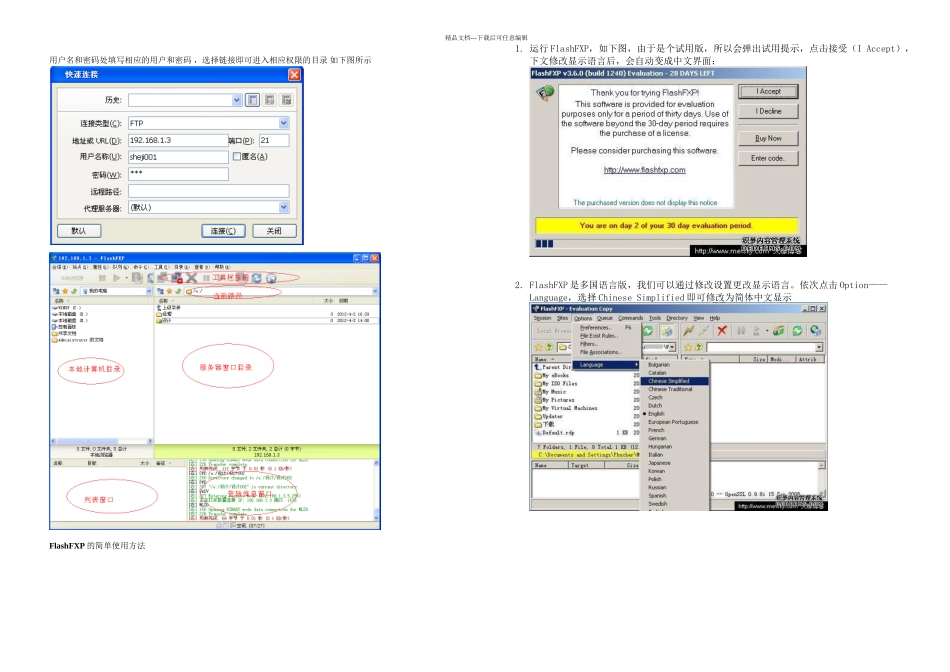Open the connection type FTP dropdown

(283, 123)
